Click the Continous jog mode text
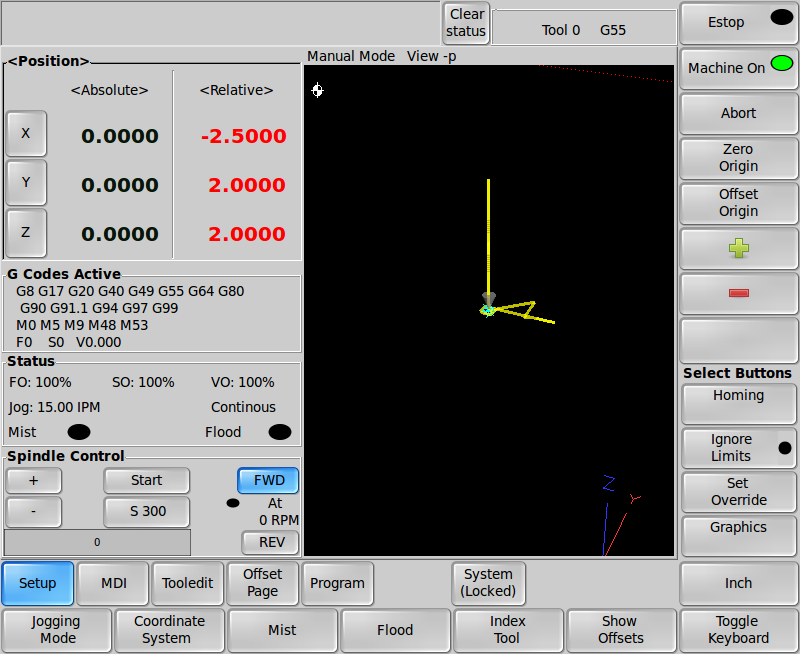The height and width of the screenshot is (654, 800). (x=243, y=408)
